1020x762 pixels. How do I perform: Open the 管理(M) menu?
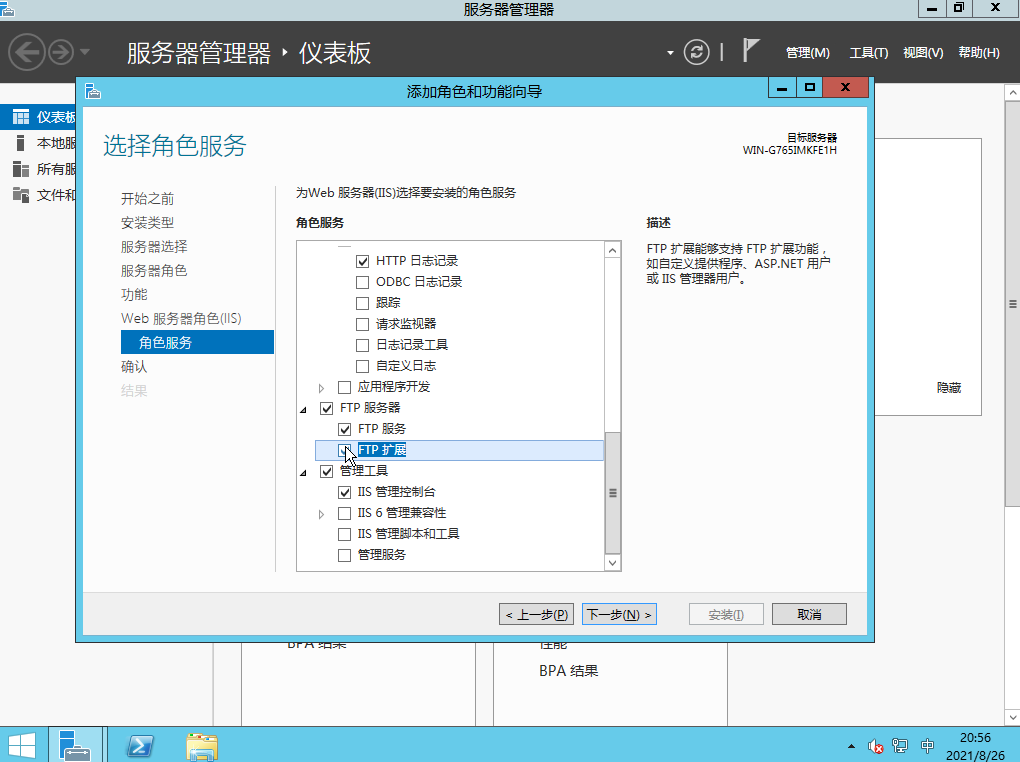click(807, 53)
